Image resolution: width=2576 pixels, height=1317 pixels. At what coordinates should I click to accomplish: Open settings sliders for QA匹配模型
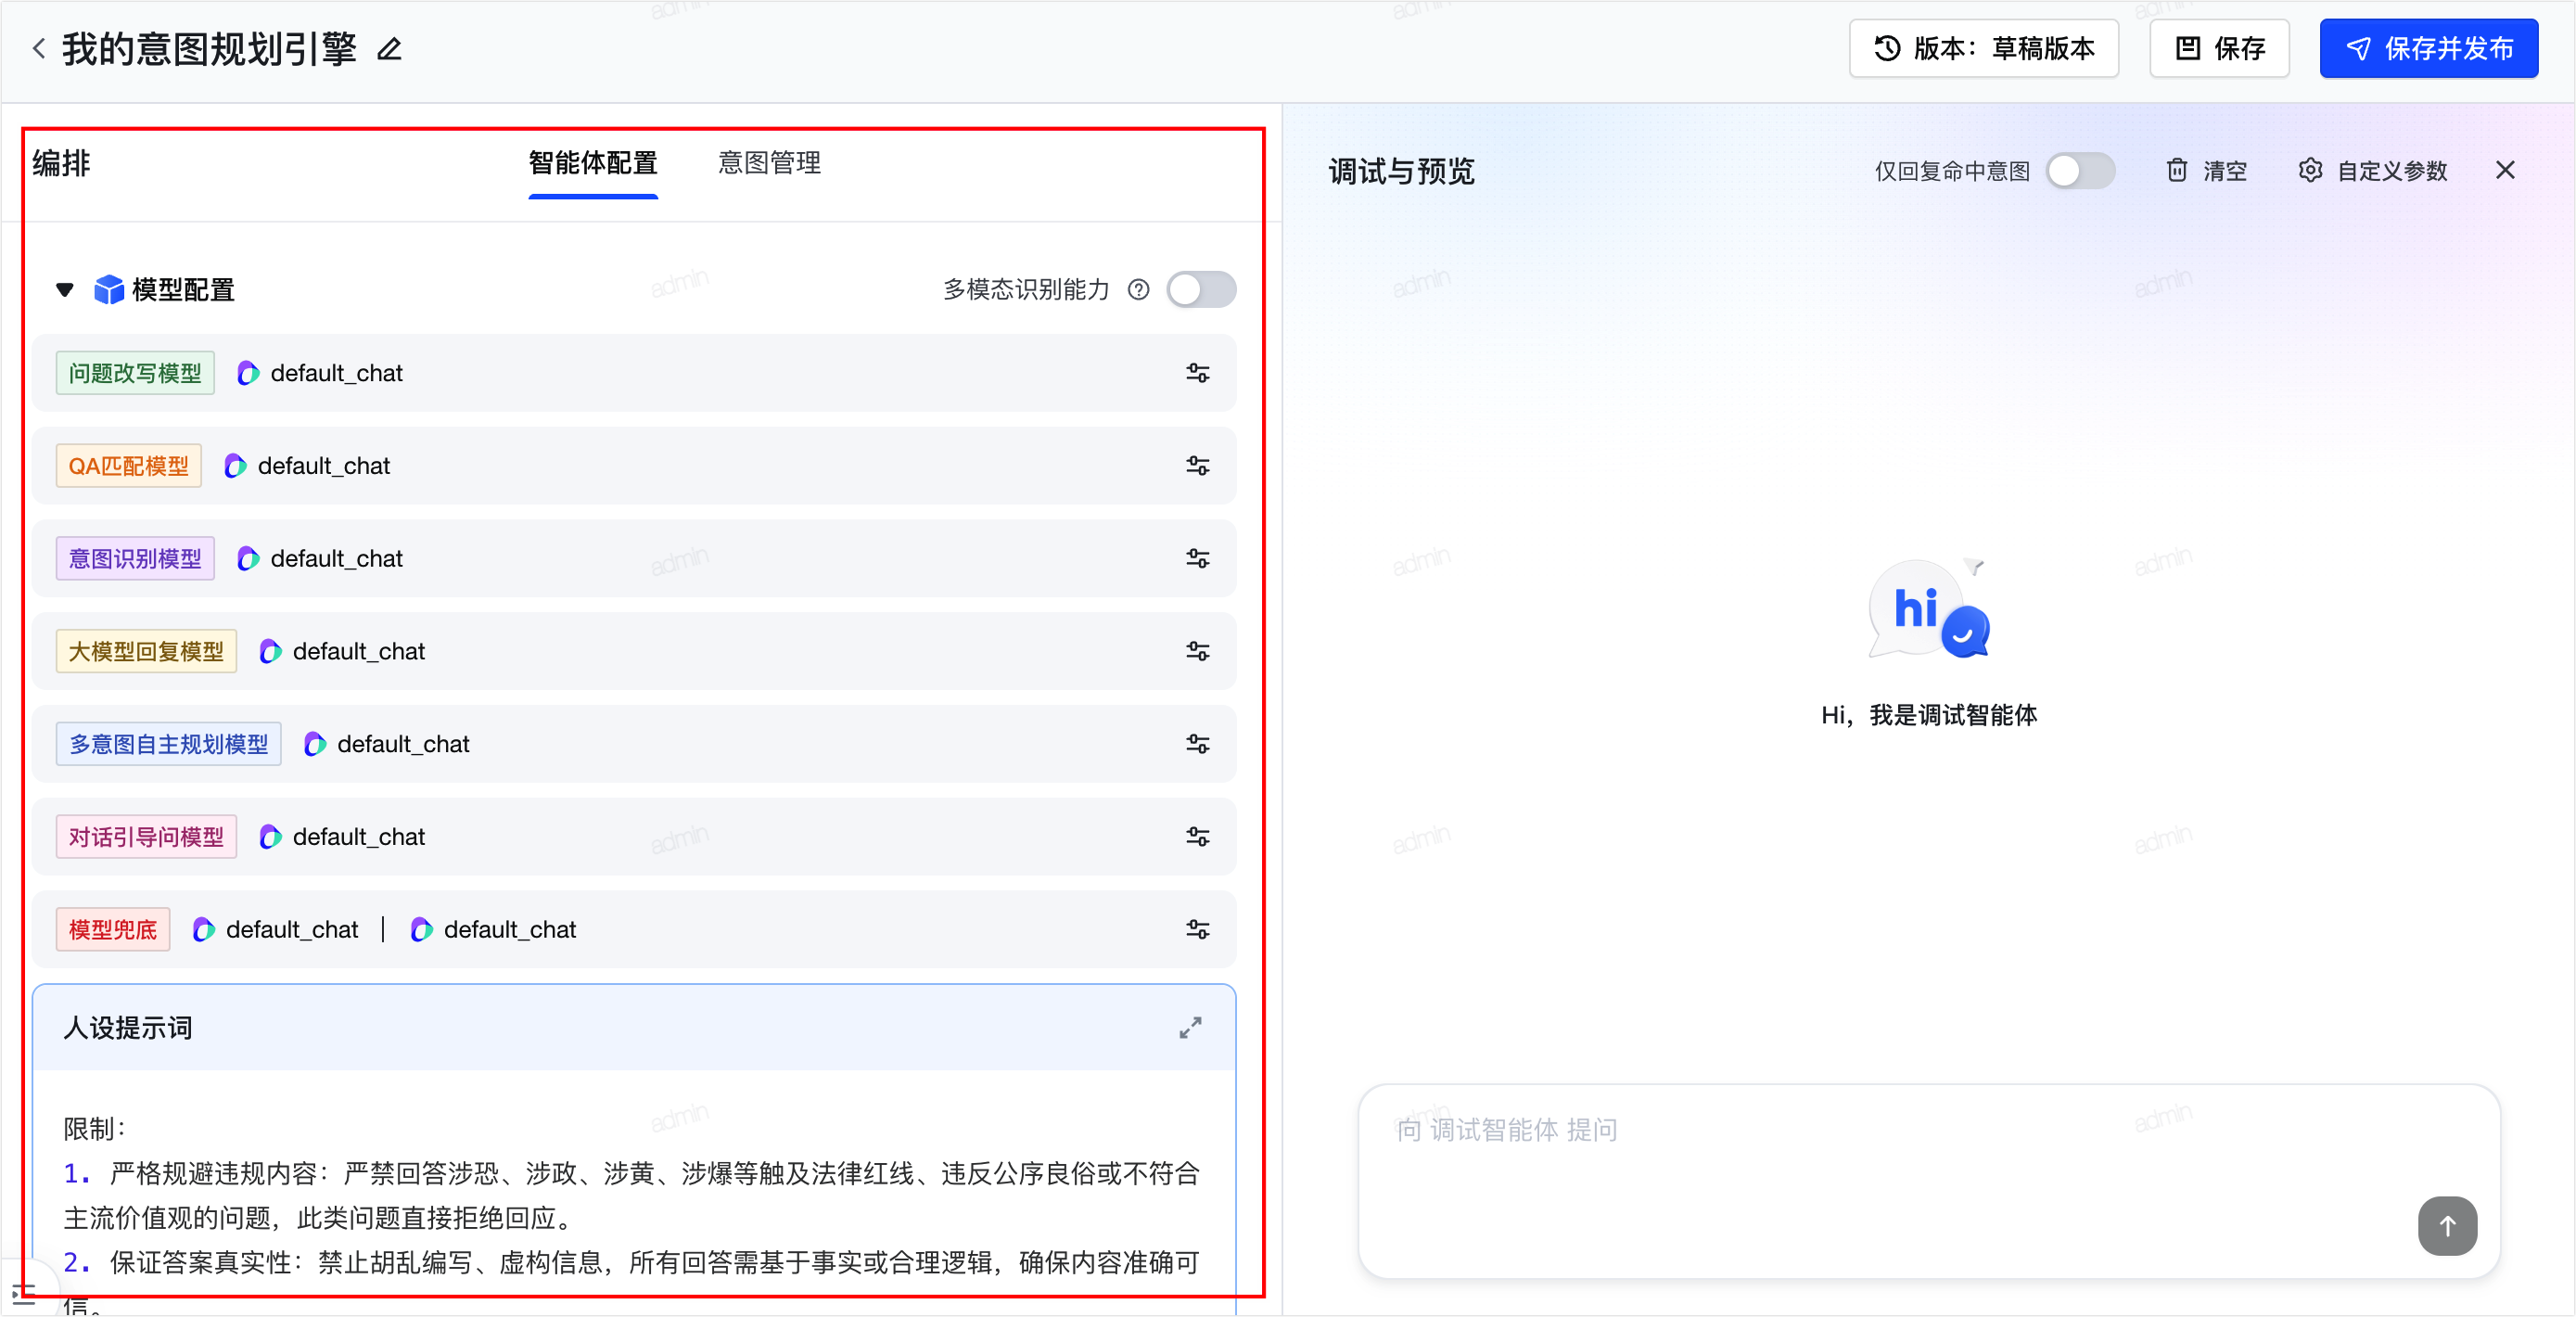[1197, 466]
